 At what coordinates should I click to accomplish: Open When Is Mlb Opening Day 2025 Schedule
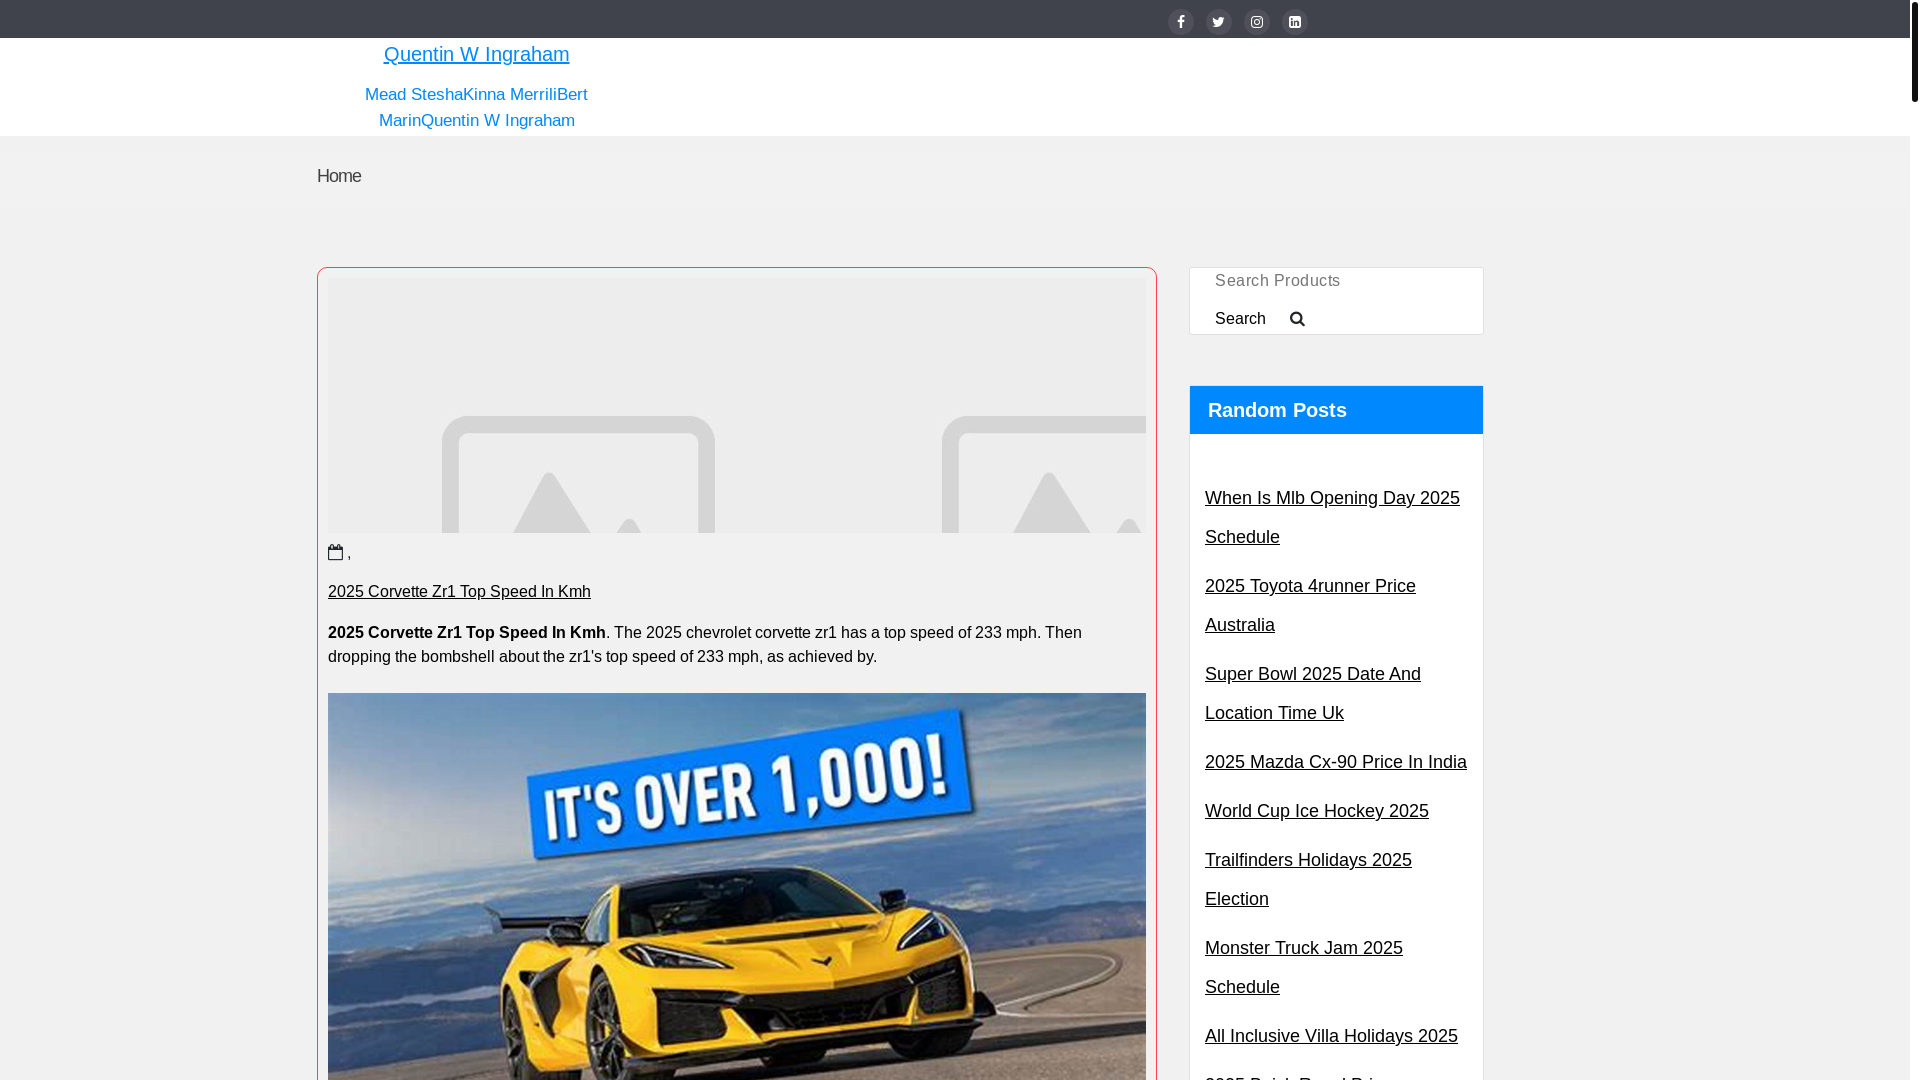click(x=1332, y=518)
